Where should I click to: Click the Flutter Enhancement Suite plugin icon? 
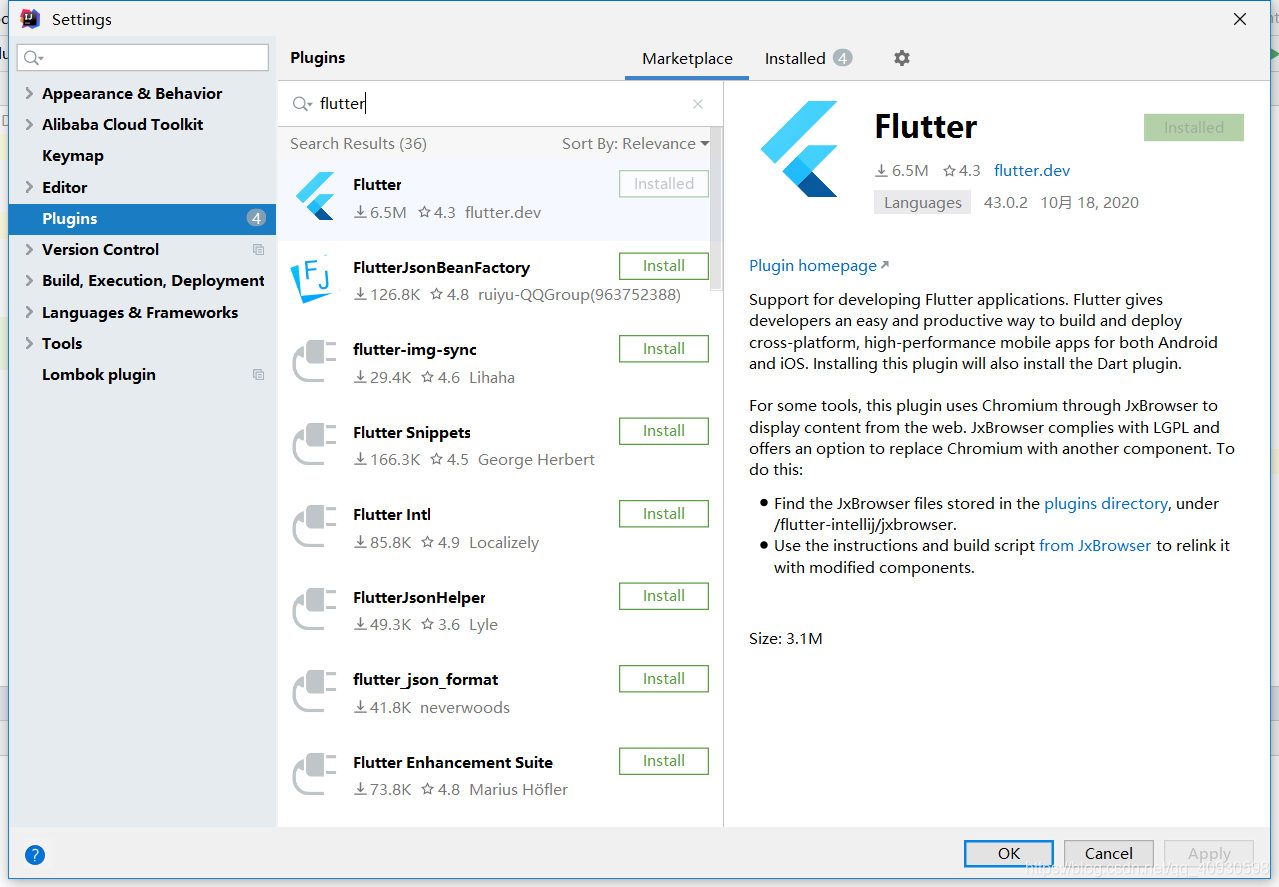315,775
